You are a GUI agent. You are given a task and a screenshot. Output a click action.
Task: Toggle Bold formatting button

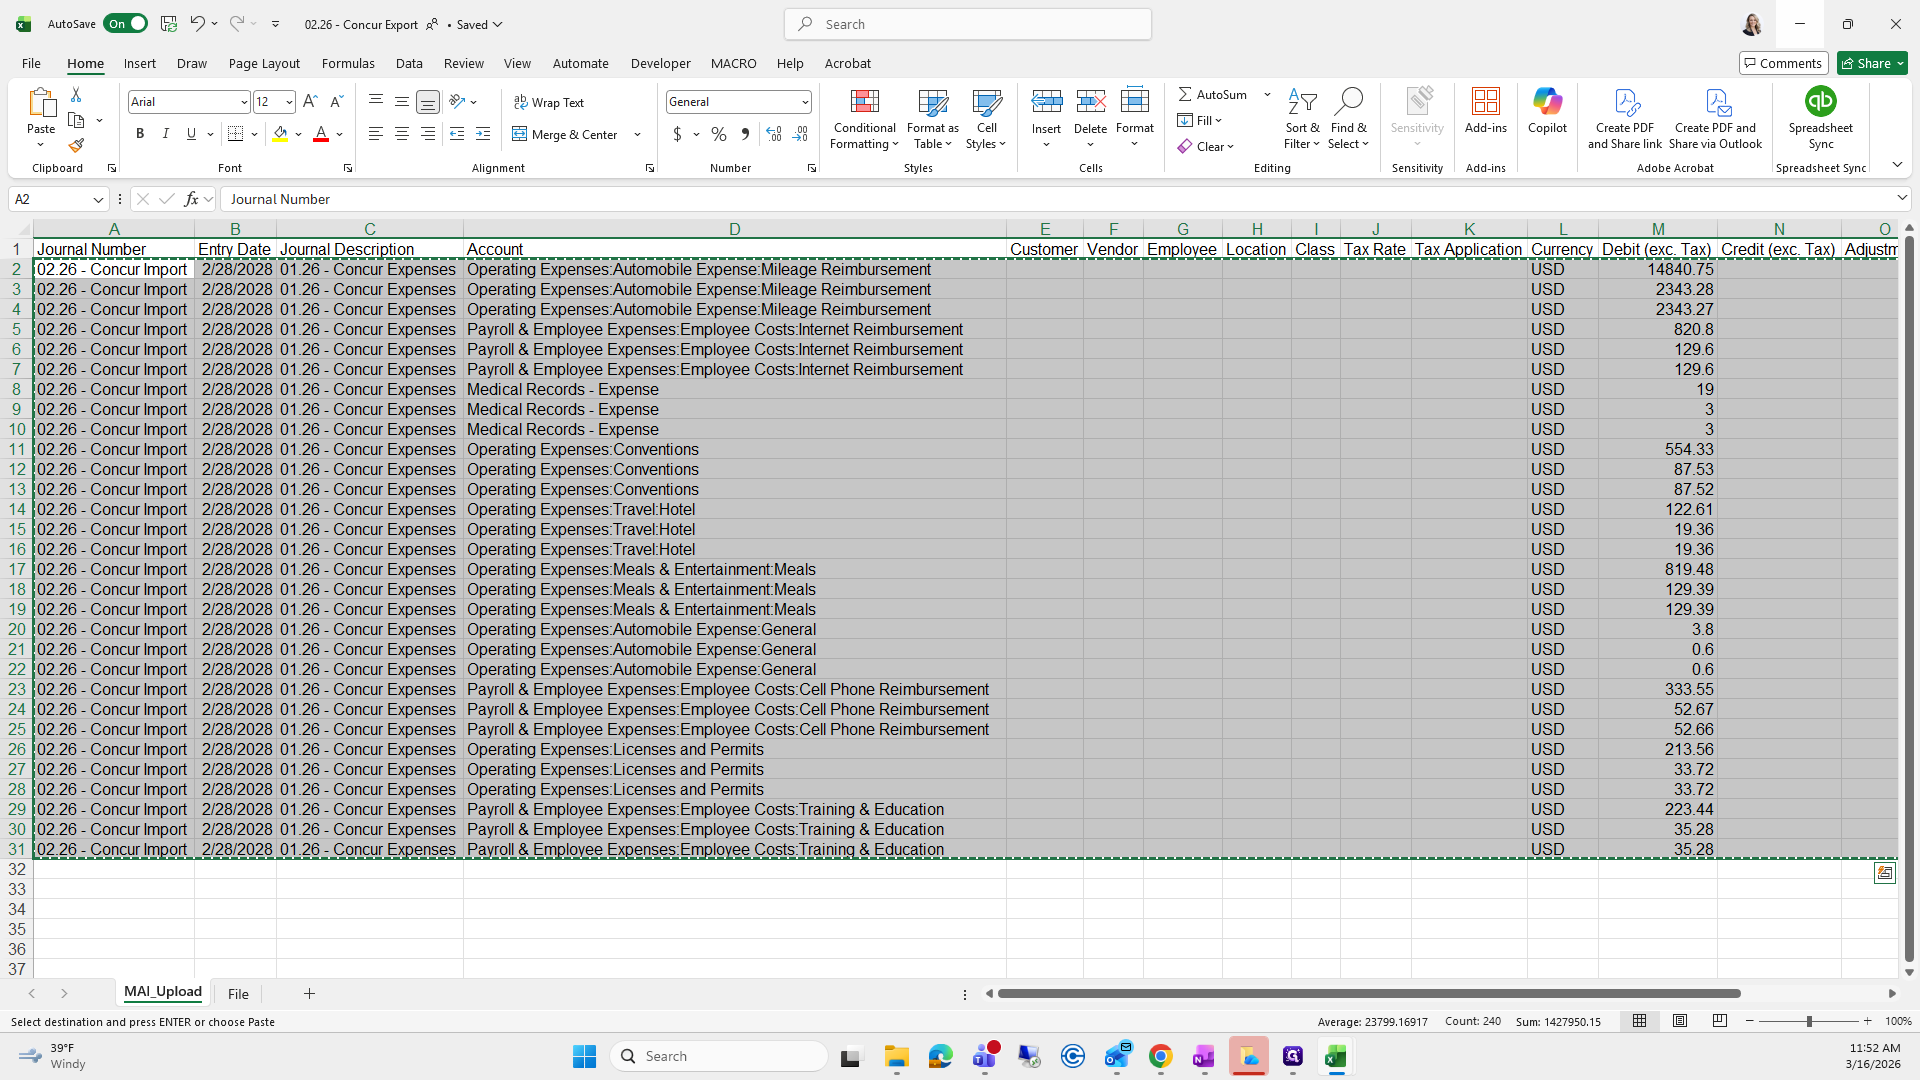coord(140,134)
